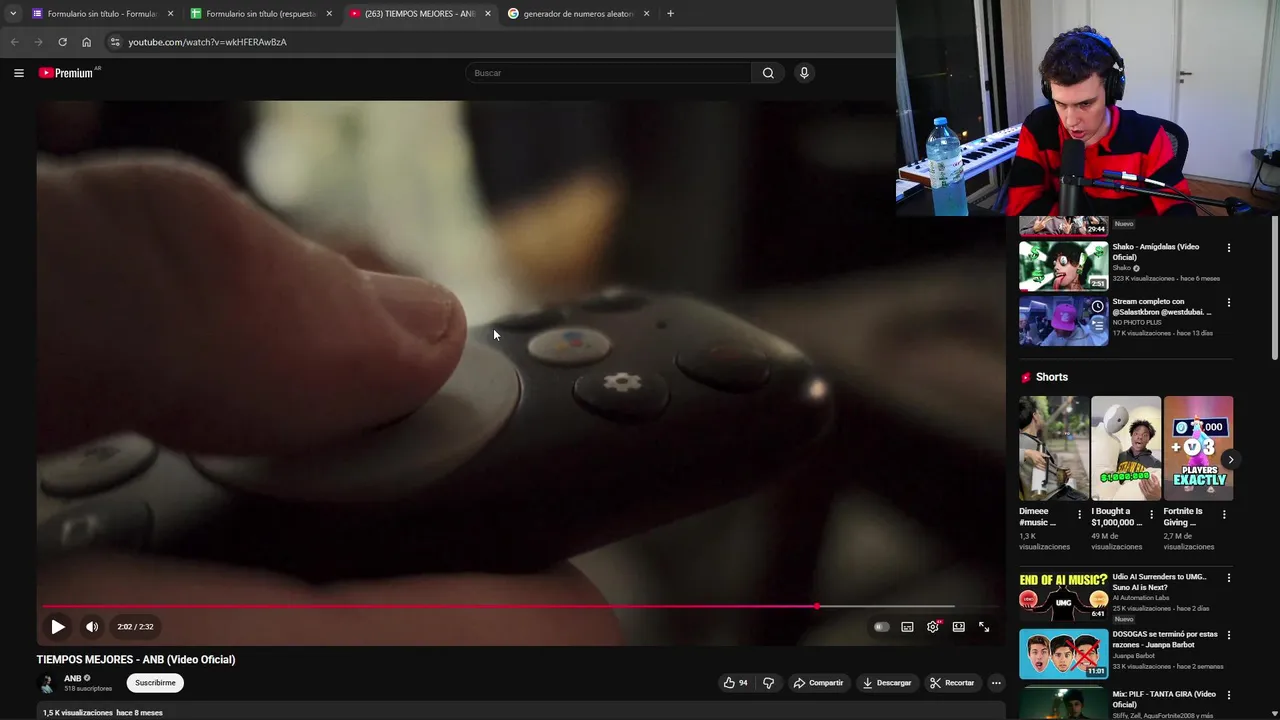
Task: Play the paused video
Action: click(x=58, y=627)
